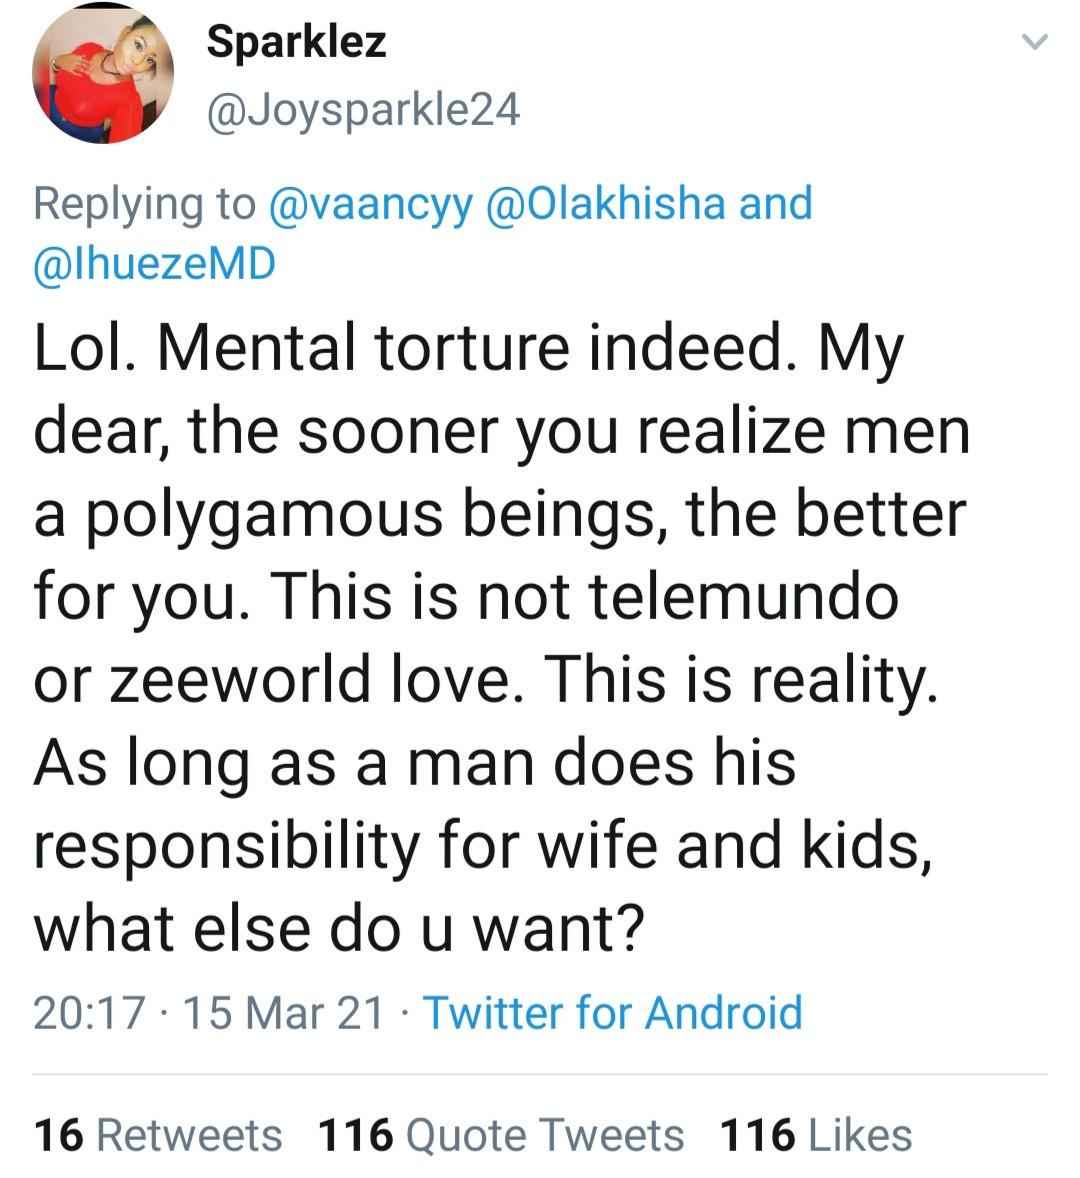Visit the @Joysparkle24 handle

pyautogui.click(x=363, y=110)
